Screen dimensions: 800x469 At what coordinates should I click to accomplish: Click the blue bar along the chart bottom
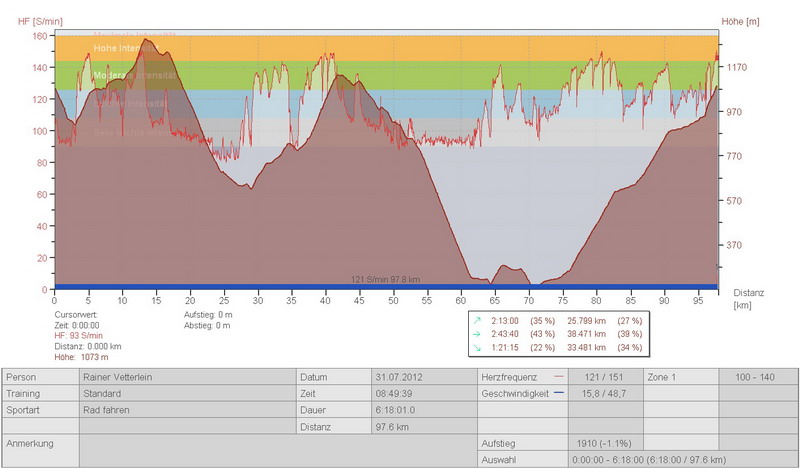click(x=385, y=287)
